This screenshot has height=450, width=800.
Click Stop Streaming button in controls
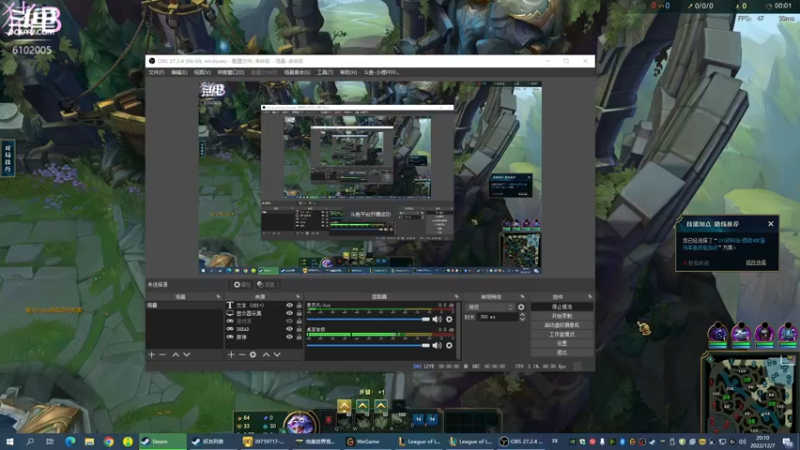(x=562, y=307)
